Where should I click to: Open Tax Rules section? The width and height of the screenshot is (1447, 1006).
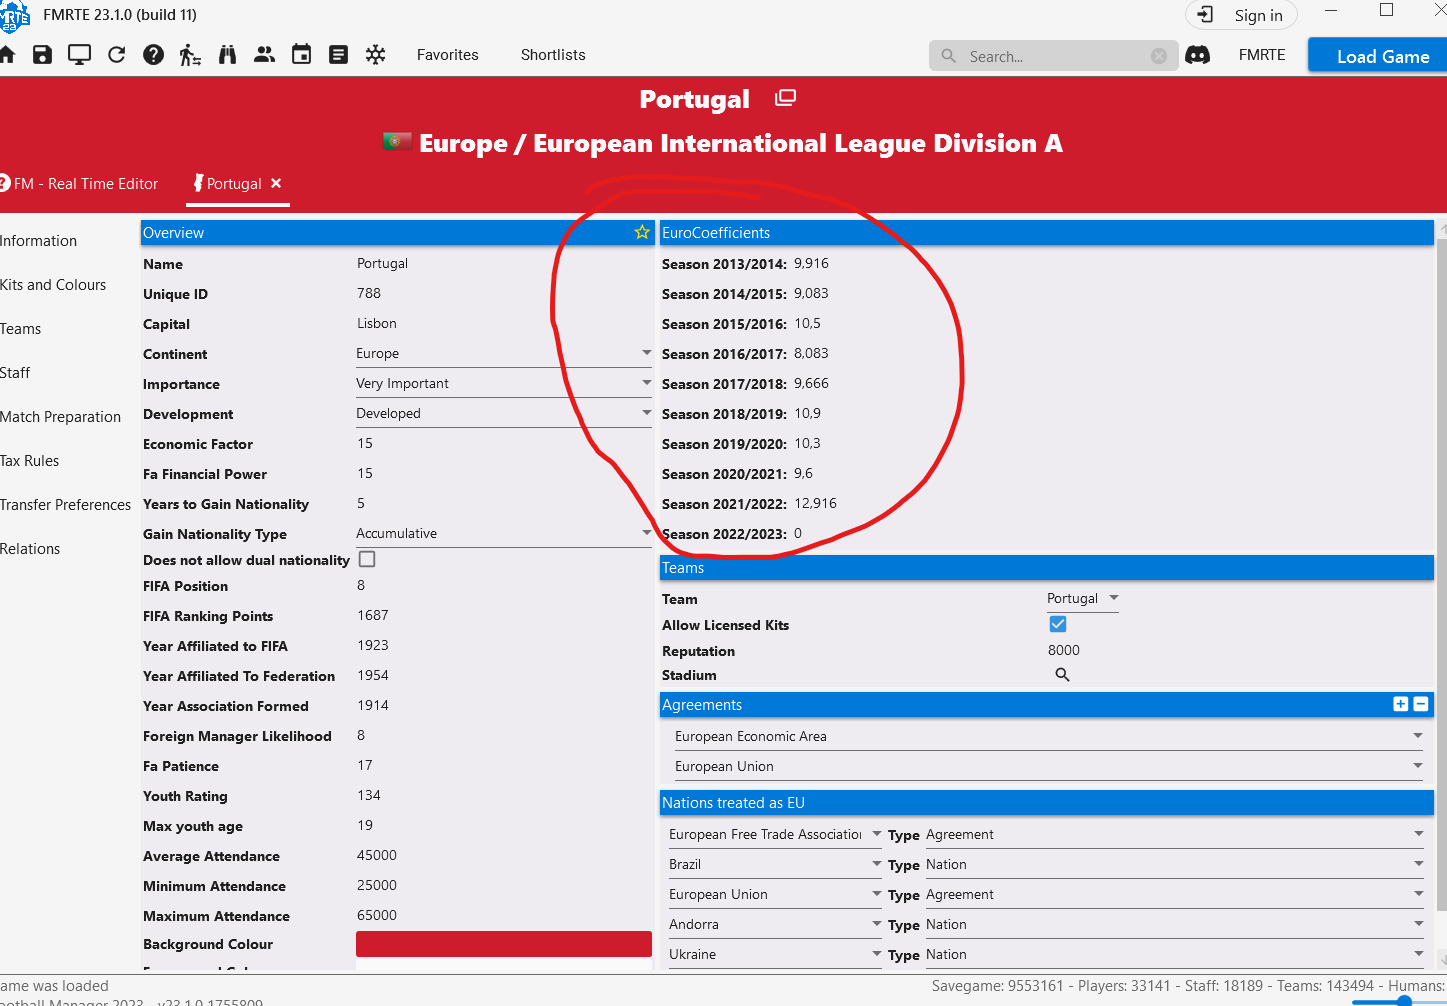tap(29, 461)
